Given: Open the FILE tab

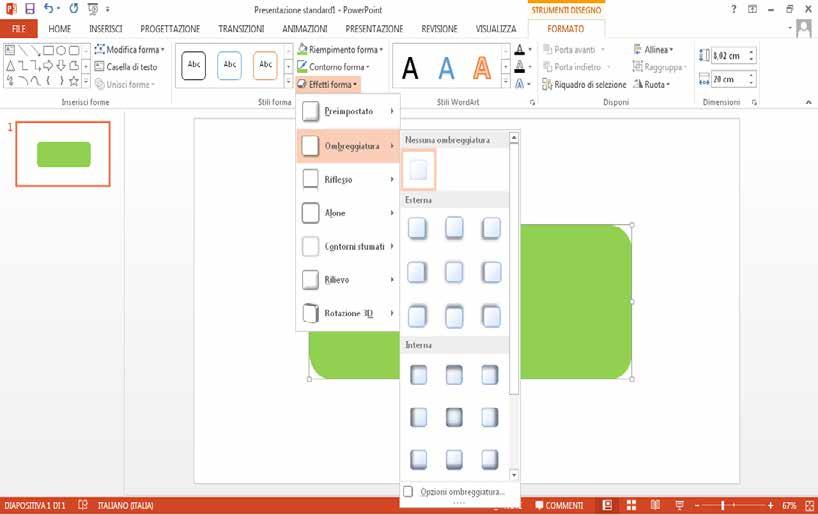Looking at the screenshot, I should tap(19, 29).
